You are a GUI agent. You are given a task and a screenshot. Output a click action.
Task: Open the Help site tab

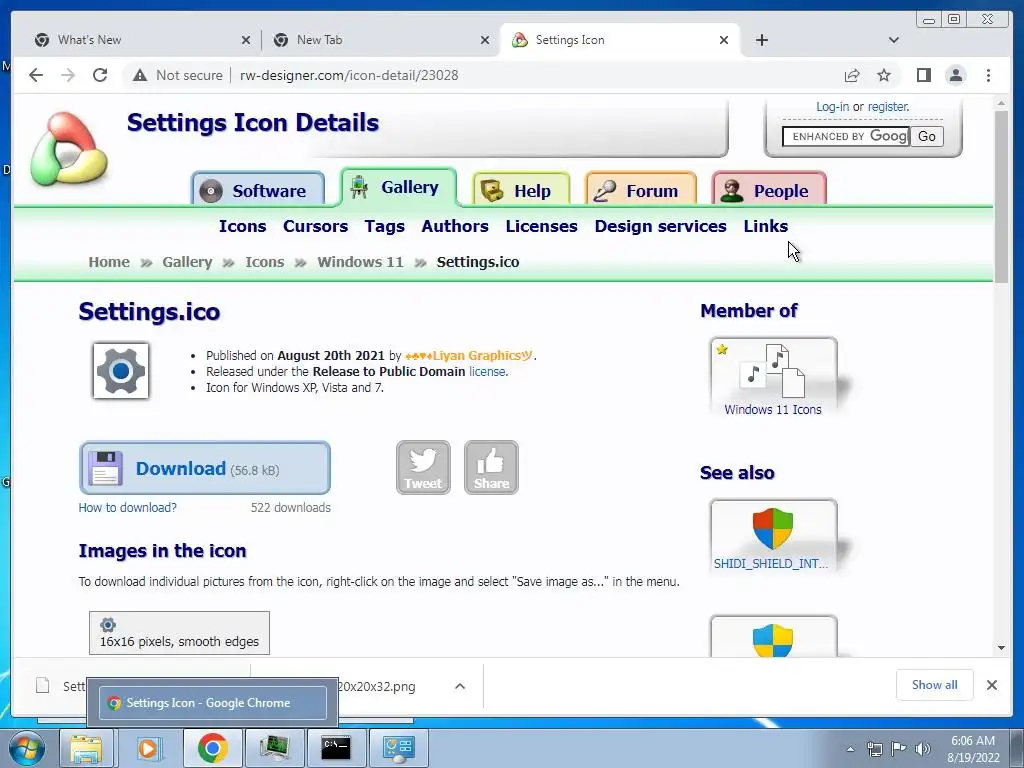521,190
